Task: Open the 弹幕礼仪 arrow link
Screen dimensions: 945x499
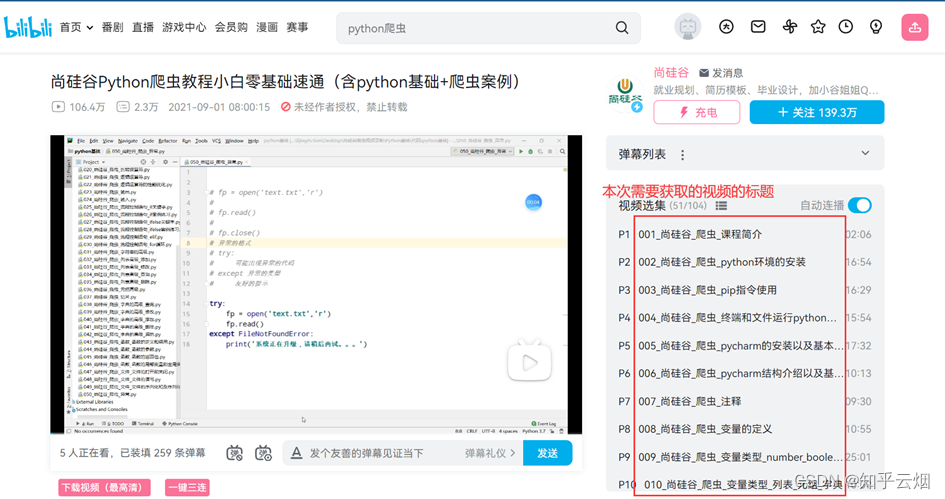Action: [489, 453]
